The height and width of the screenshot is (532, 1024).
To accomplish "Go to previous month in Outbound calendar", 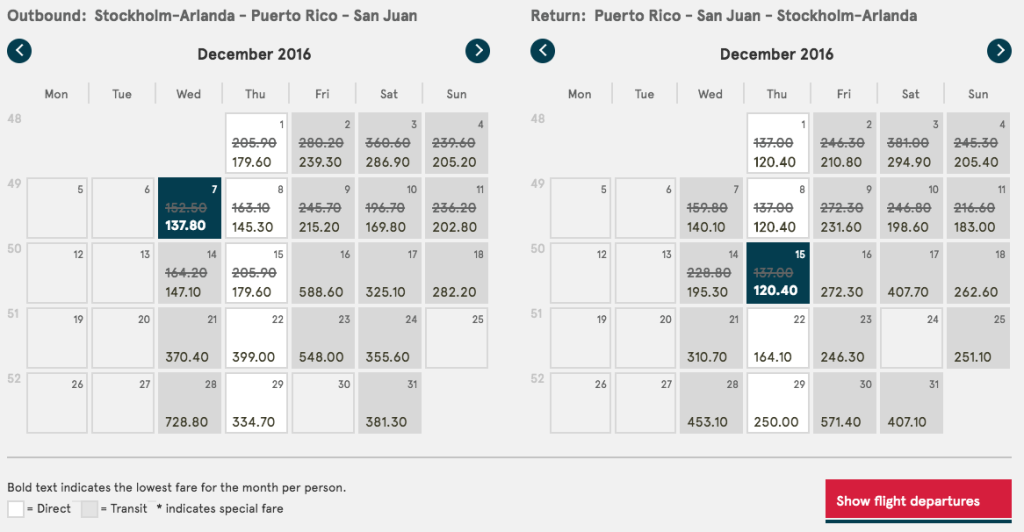I will click(x=20, y=51).
